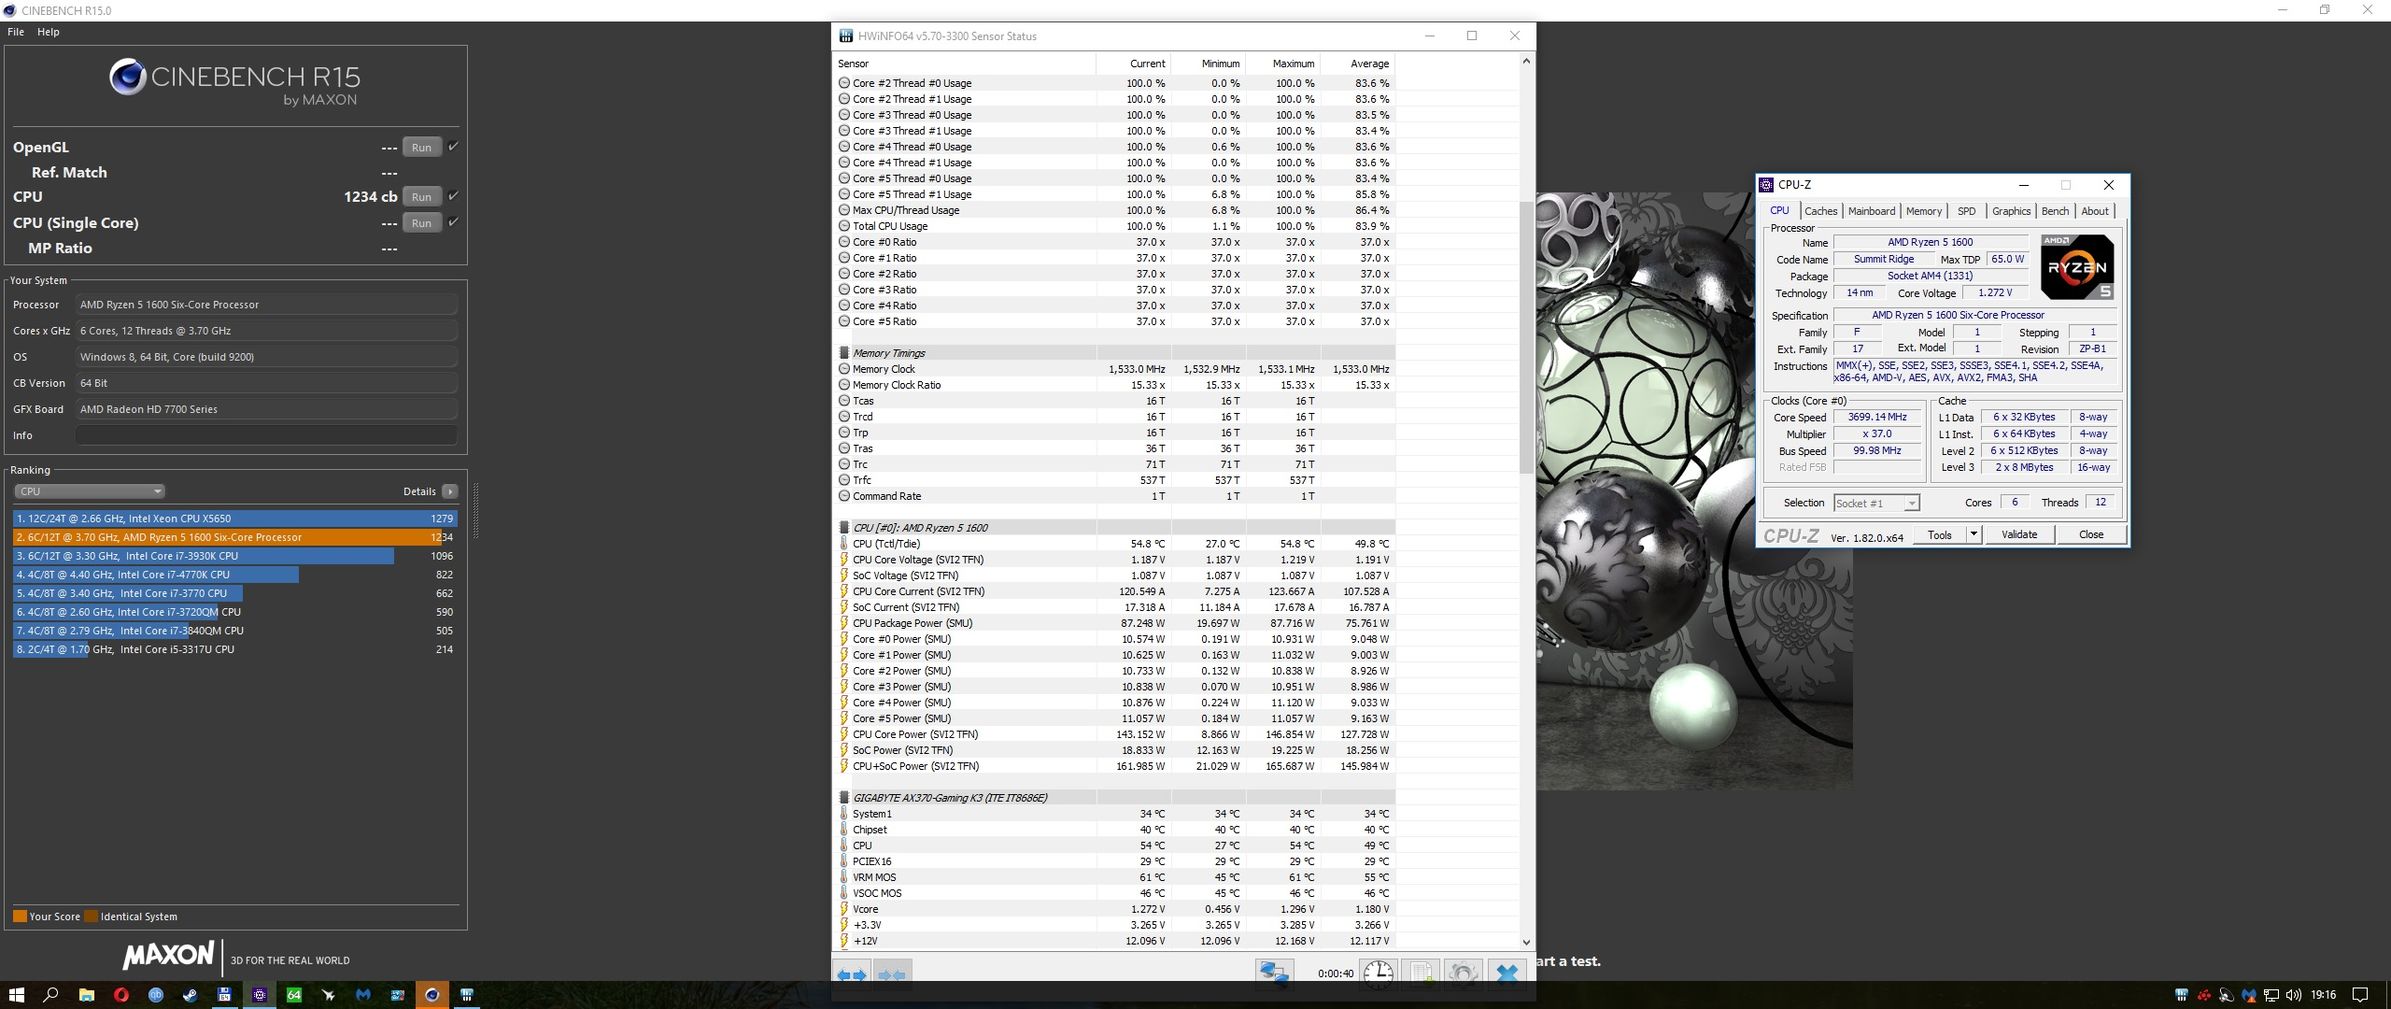The width and height of the screenshot is (2391, 1009).
Task: Run the OpenGL benchmark
Action: tap(422, 147)
